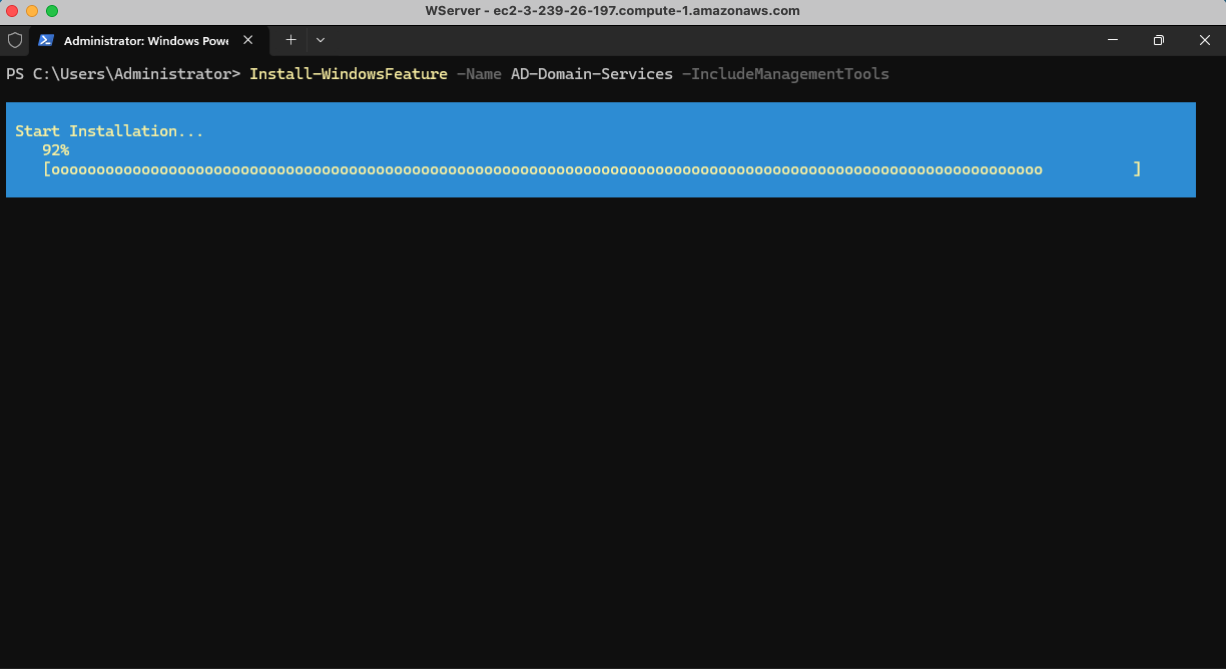Click the administrator shield icon in the terminal
Viewport: 1226px width, 669px height.
pyautogui.click(x=15, y=40)
